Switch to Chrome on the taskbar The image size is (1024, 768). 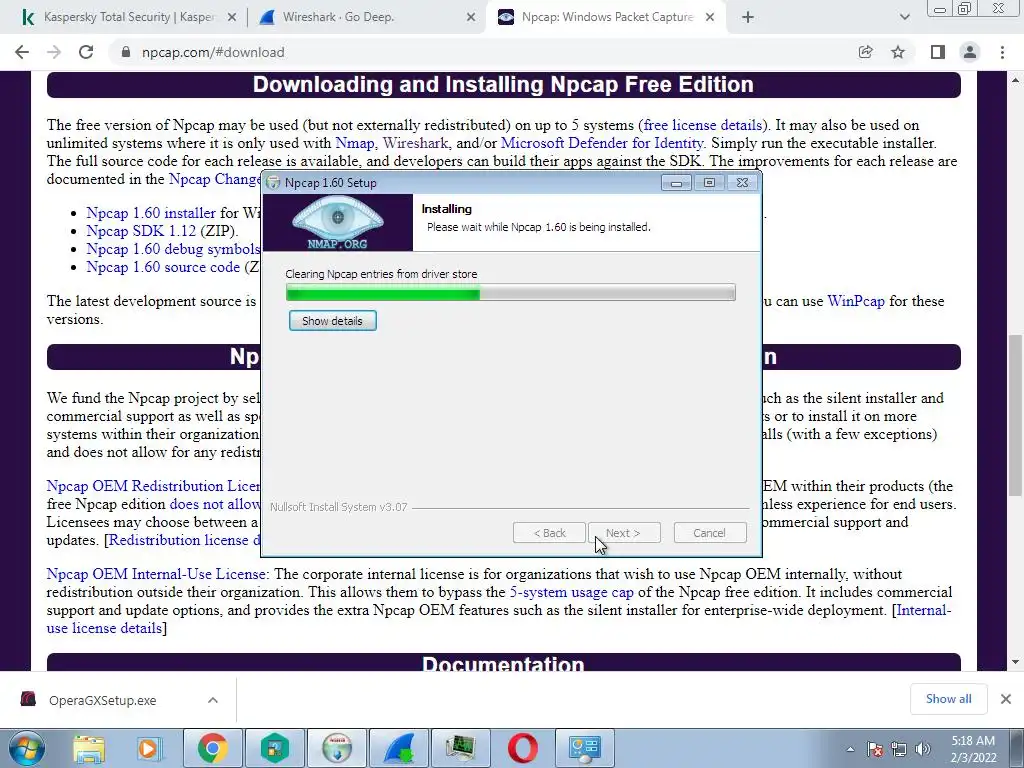coord(212,748)
